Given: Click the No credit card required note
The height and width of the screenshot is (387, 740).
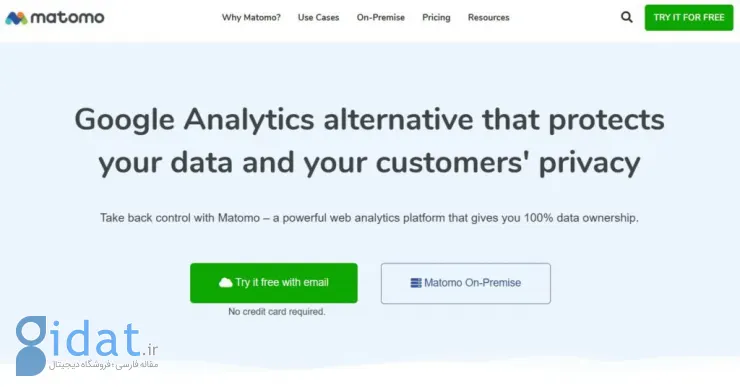Looking at the screenshot, I should point(277,311).
